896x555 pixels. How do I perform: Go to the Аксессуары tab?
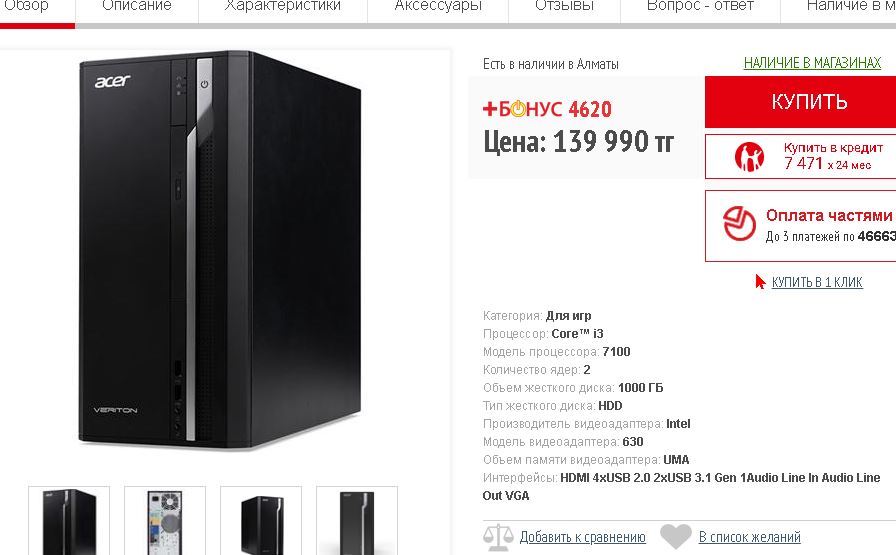[438, 6]
